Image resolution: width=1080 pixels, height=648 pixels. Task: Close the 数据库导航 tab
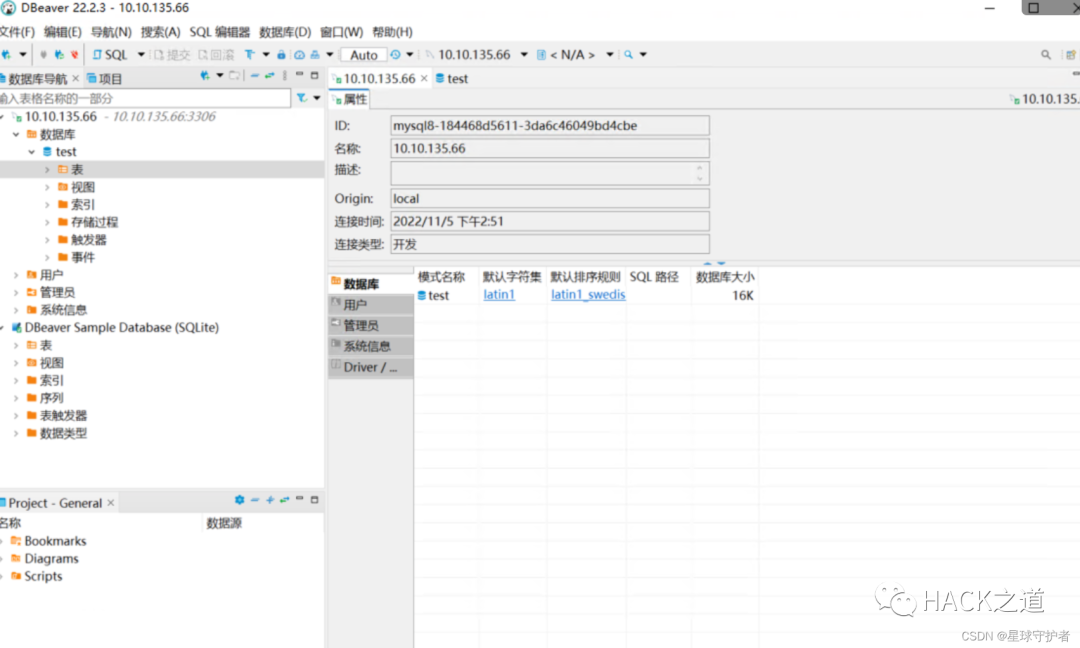pos(76,79)
